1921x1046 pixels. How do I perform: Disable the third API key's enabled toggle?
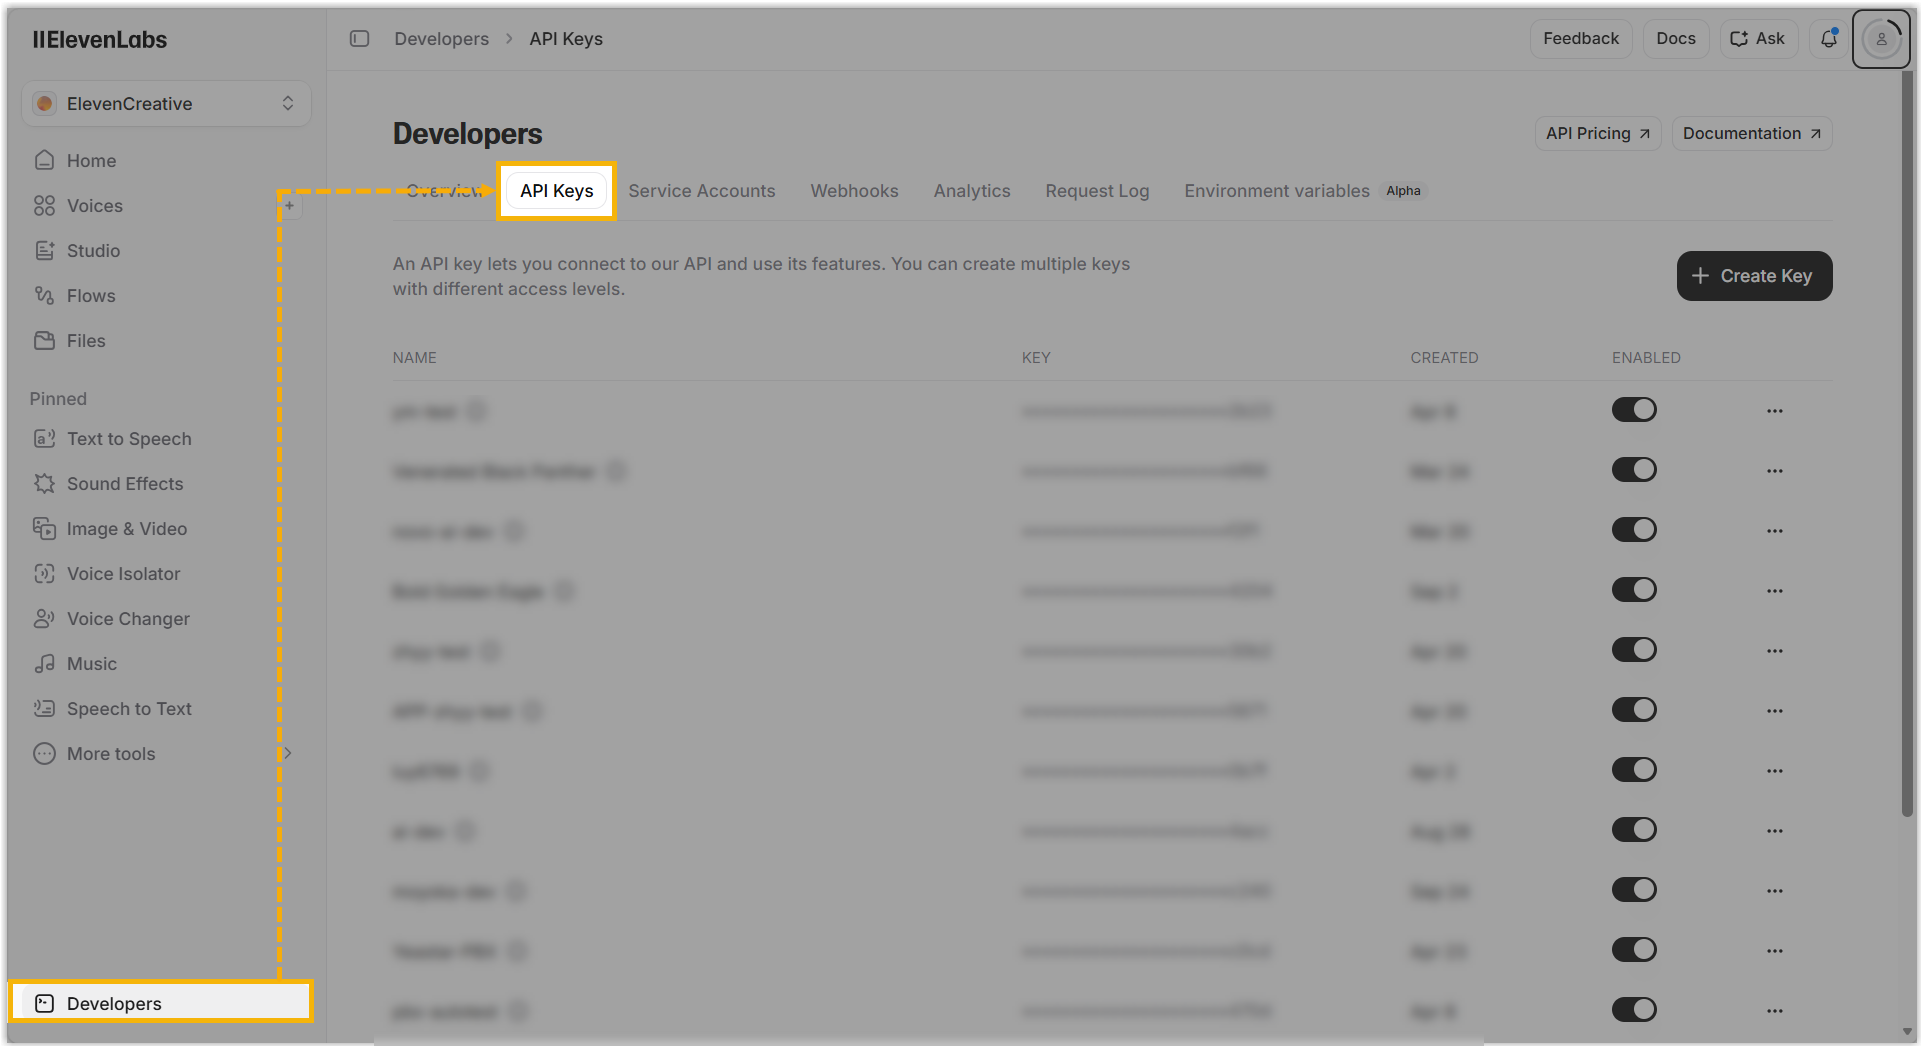(x=1634, y=530)
